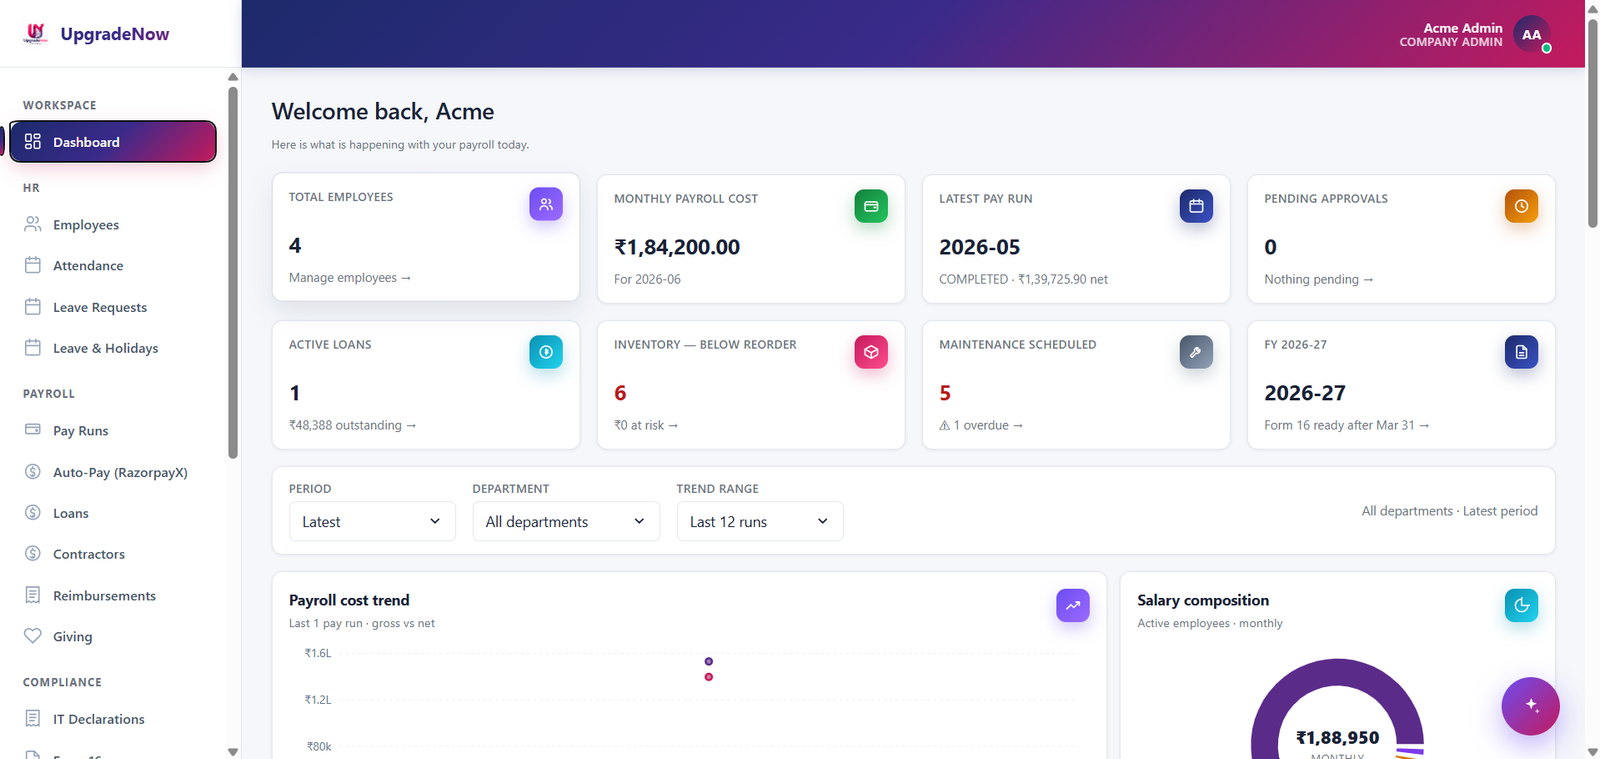
Task: Click the 1 overdue maintenance link
Action: (x=981, y=425)
